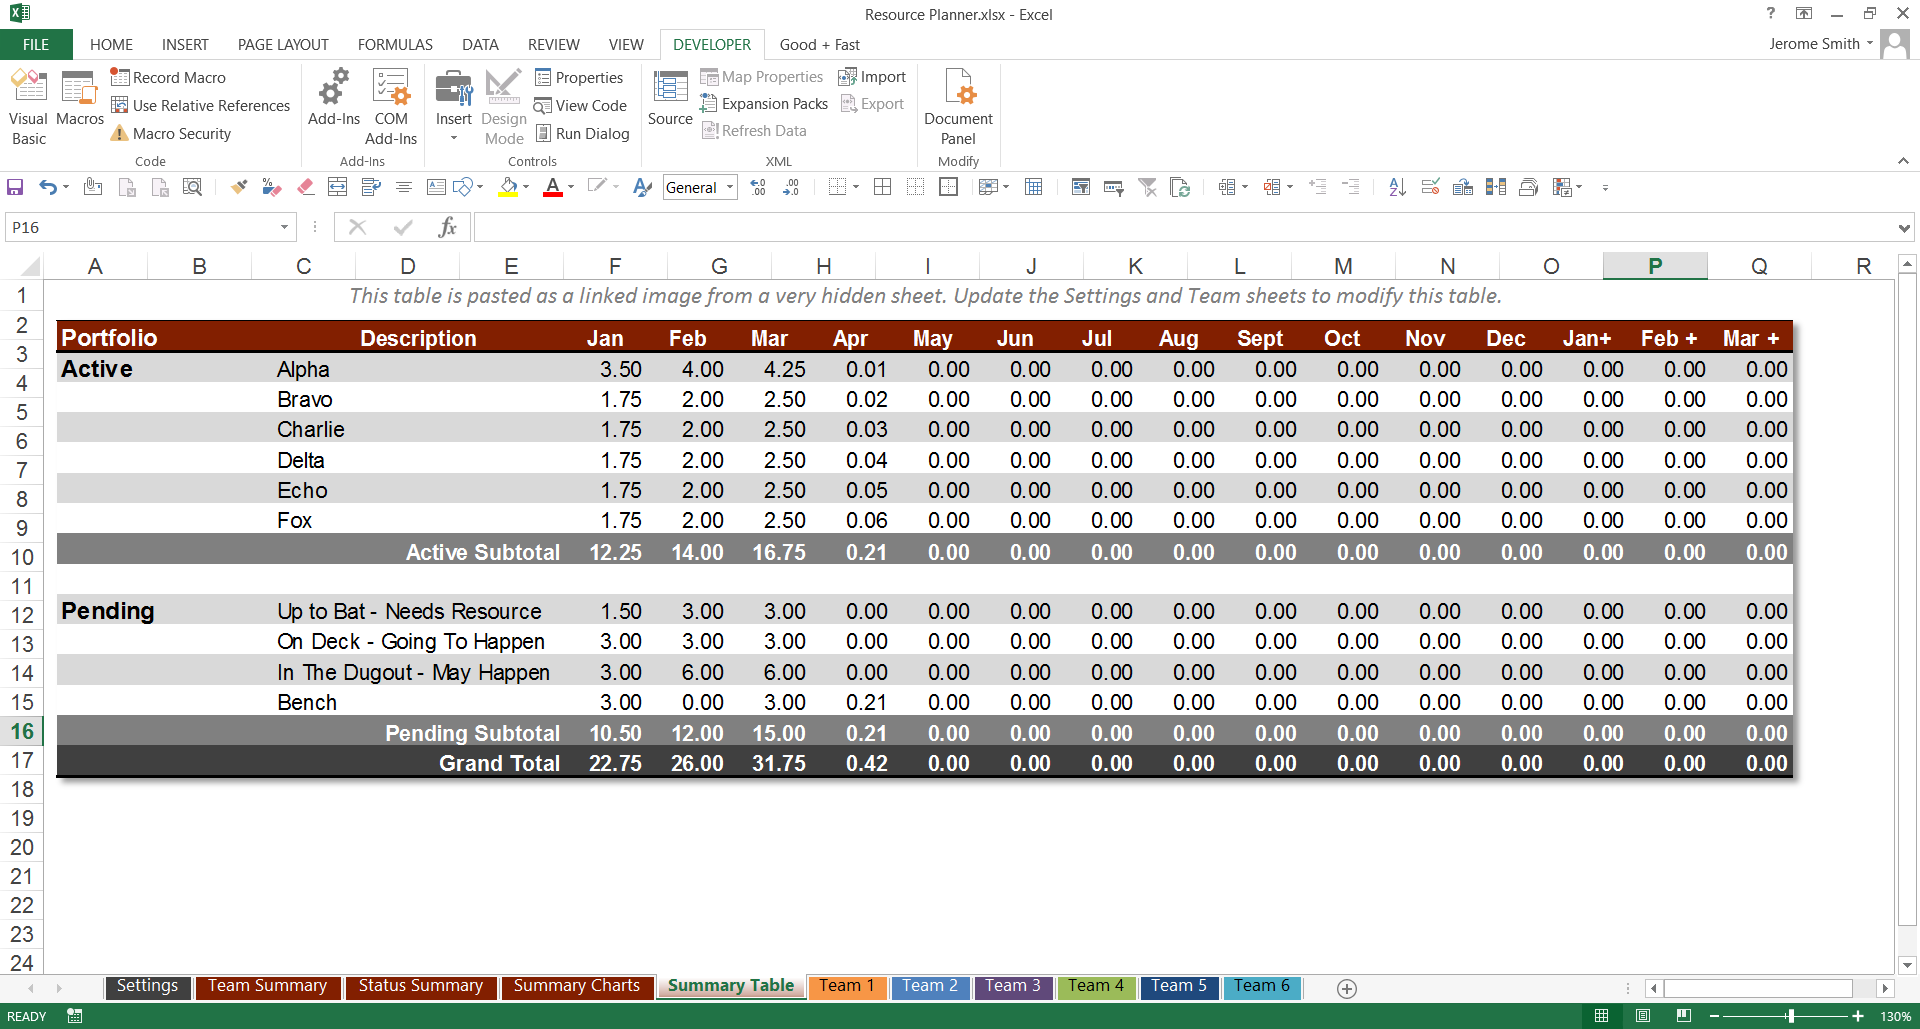1920x1029 pixels.
Task: Open the General number format dropdown
Action: click(x=730, y=187)
